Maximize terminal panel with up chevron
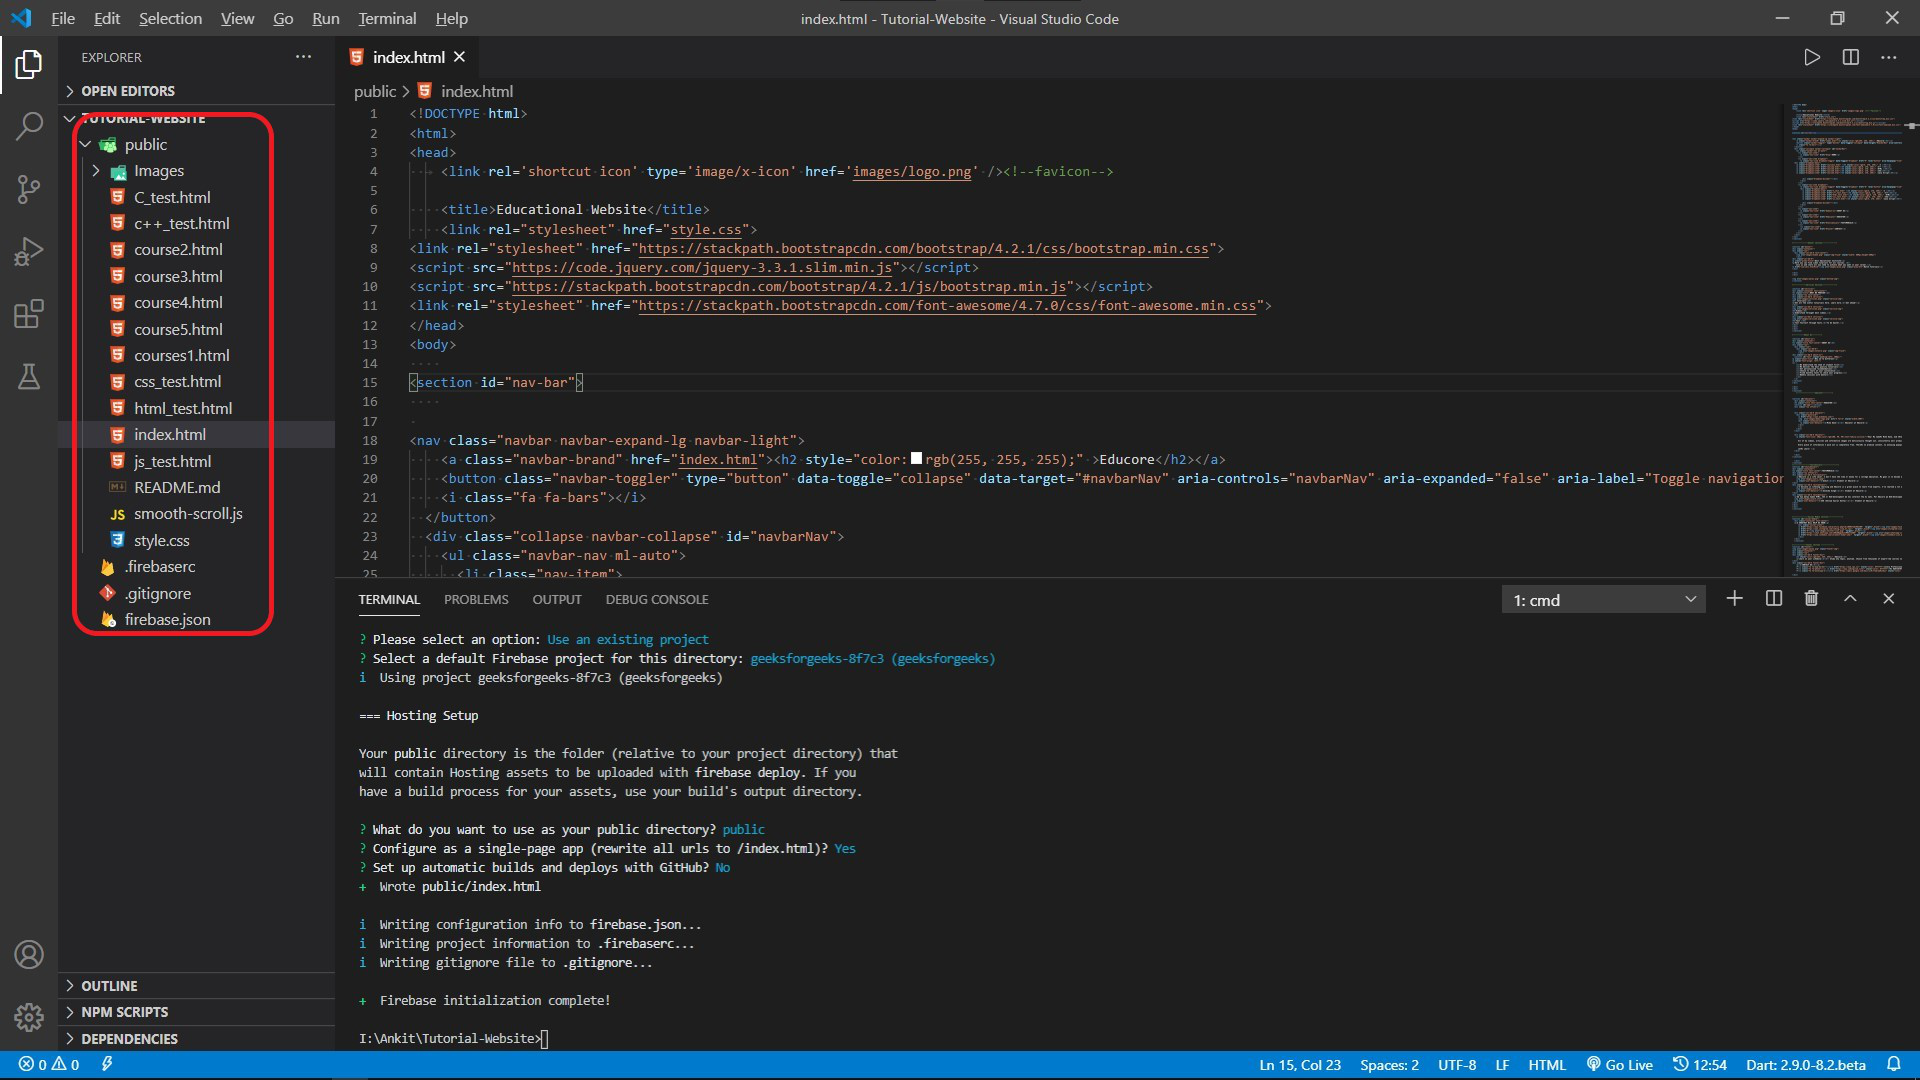Image resolution: width=1920 pixels, height=1080 pixels. tap(1850, 599)
